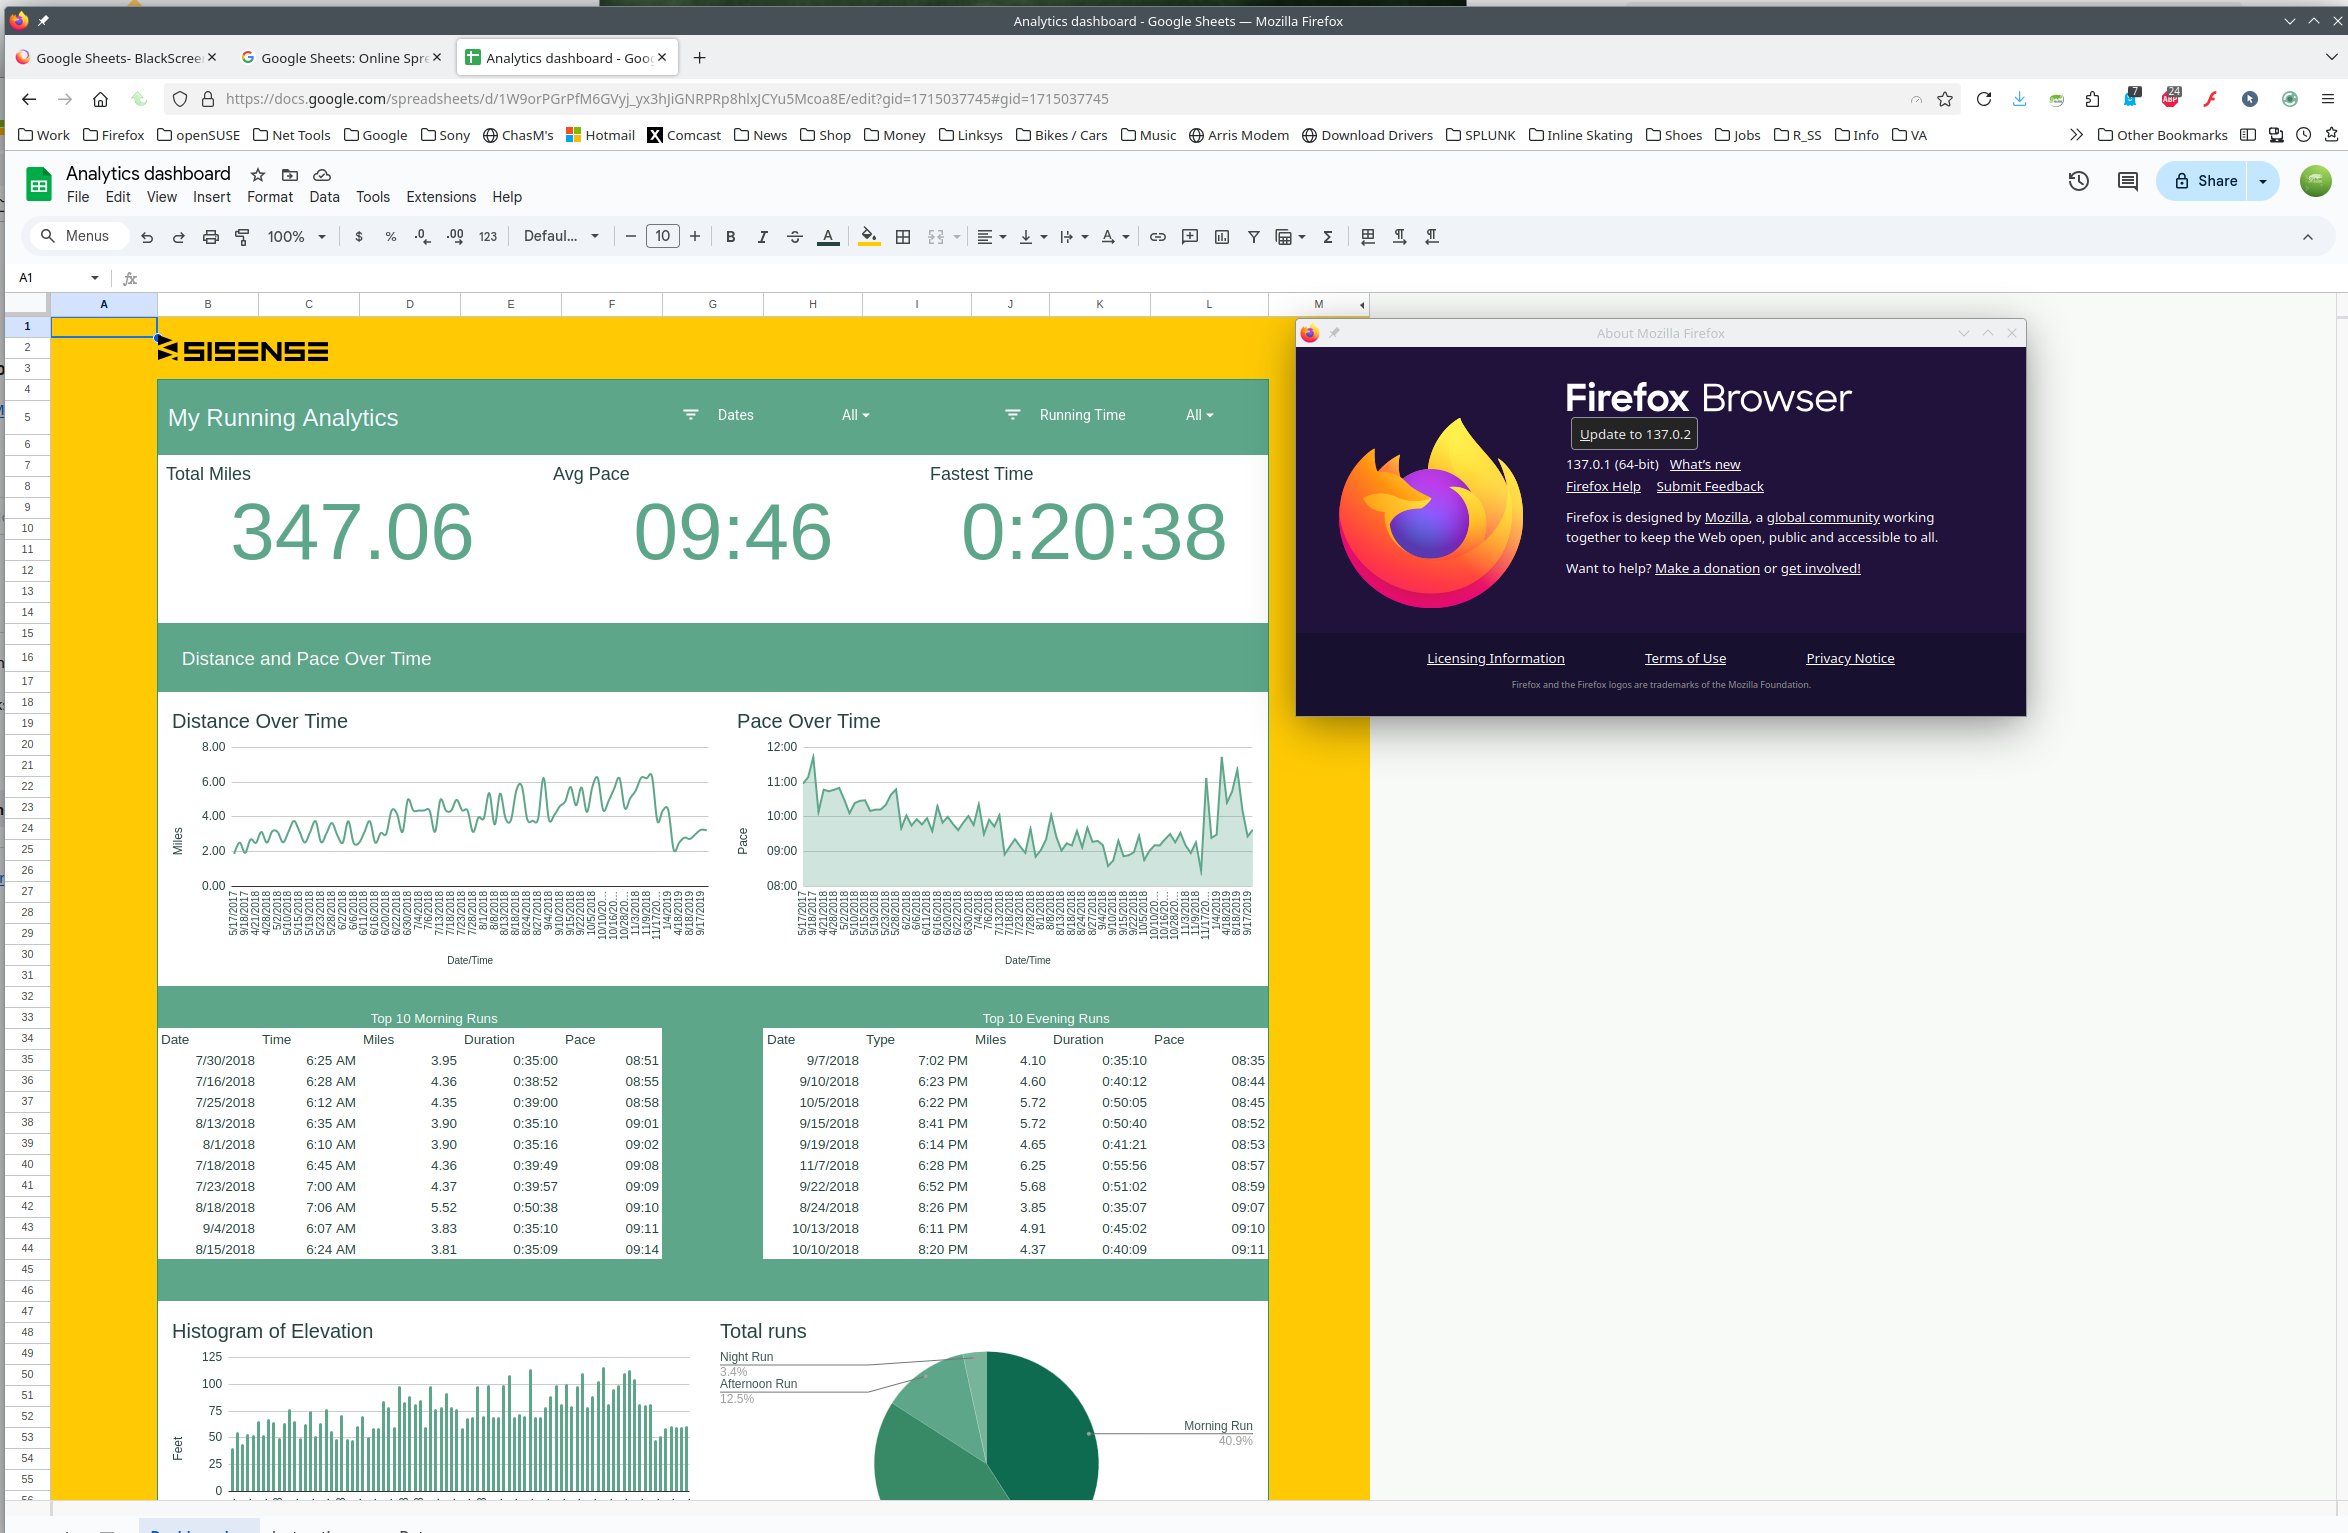Image resolution: width=2348 pixels, height=1533 pixels.
Task: Click the Move to folder icon
Action: (x=290, y=175)
